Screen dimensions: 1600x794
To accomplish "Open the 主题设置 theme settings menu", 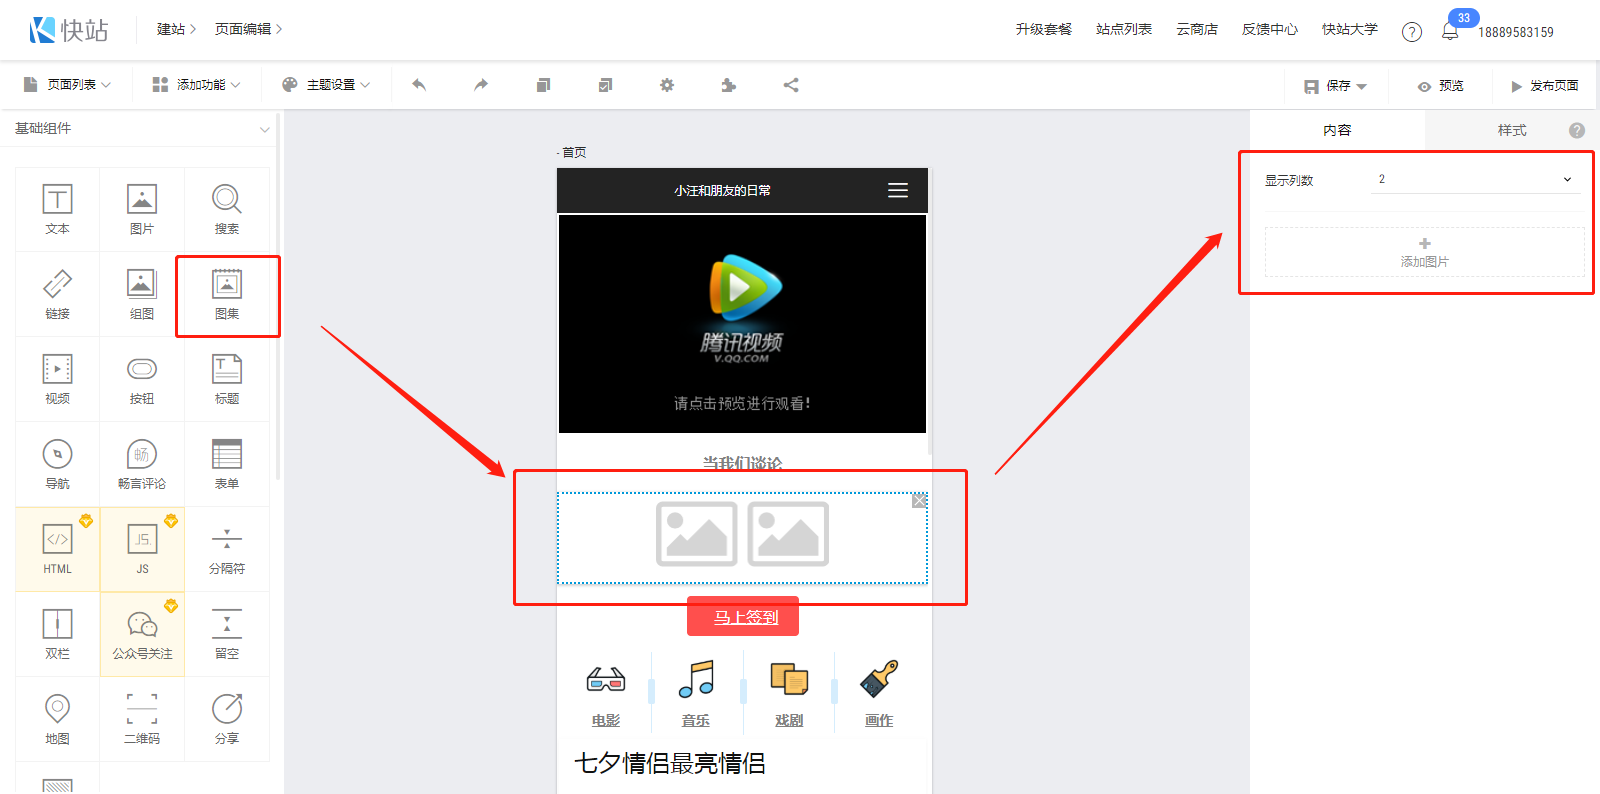I will click(x=326, y=85).
